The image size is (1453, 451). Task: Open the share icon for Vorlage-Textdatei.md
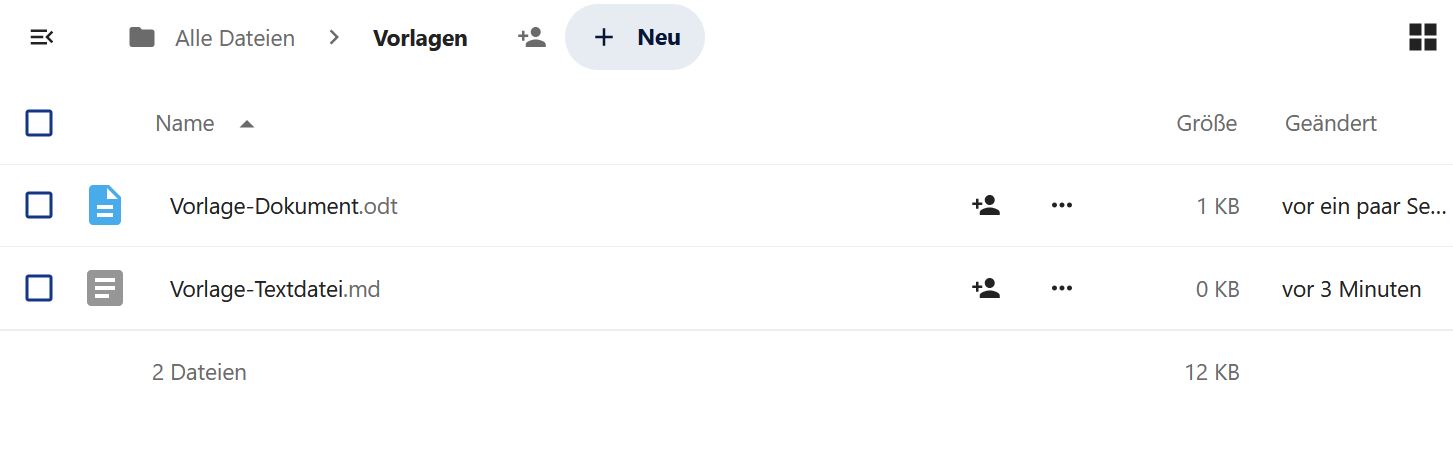[x=985, y=289]
